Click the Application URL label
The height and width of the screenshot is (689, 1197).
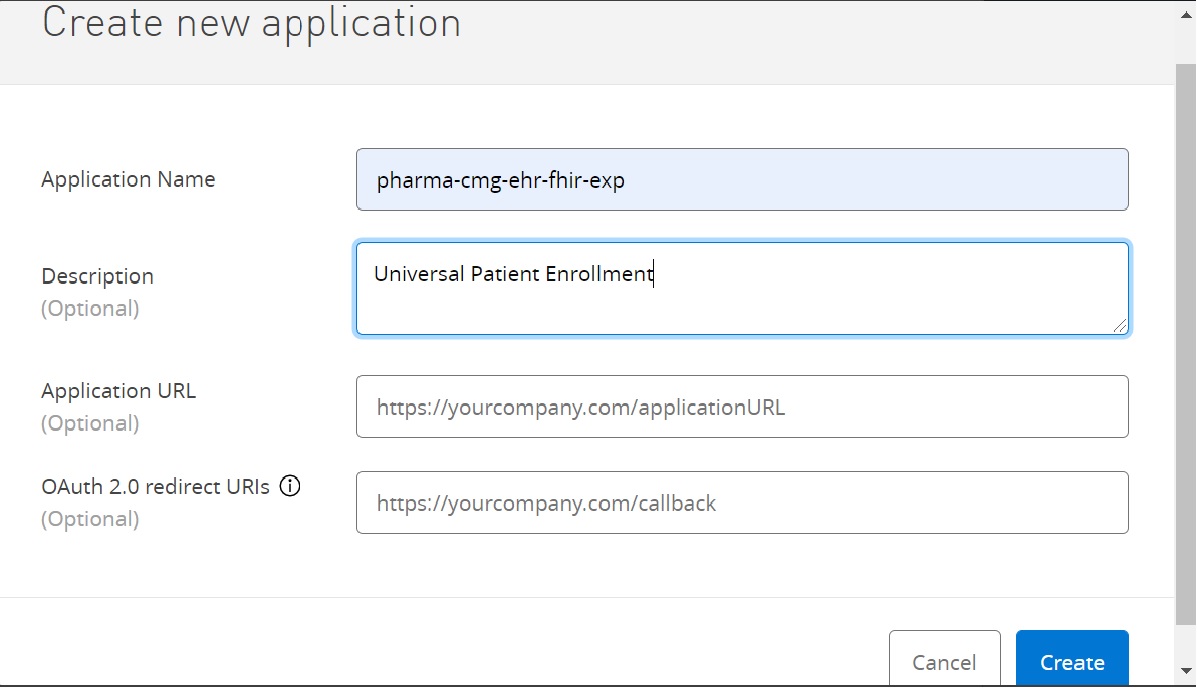click(118, 391)
